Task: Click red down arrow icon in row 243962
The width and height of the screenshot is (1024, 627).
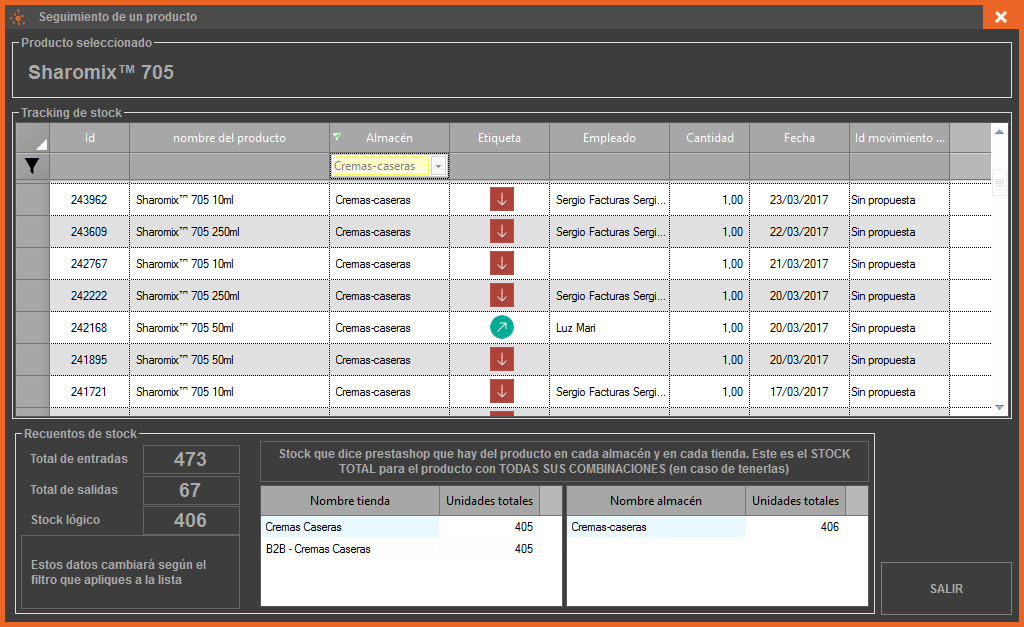Action: [x=501, y=199]
